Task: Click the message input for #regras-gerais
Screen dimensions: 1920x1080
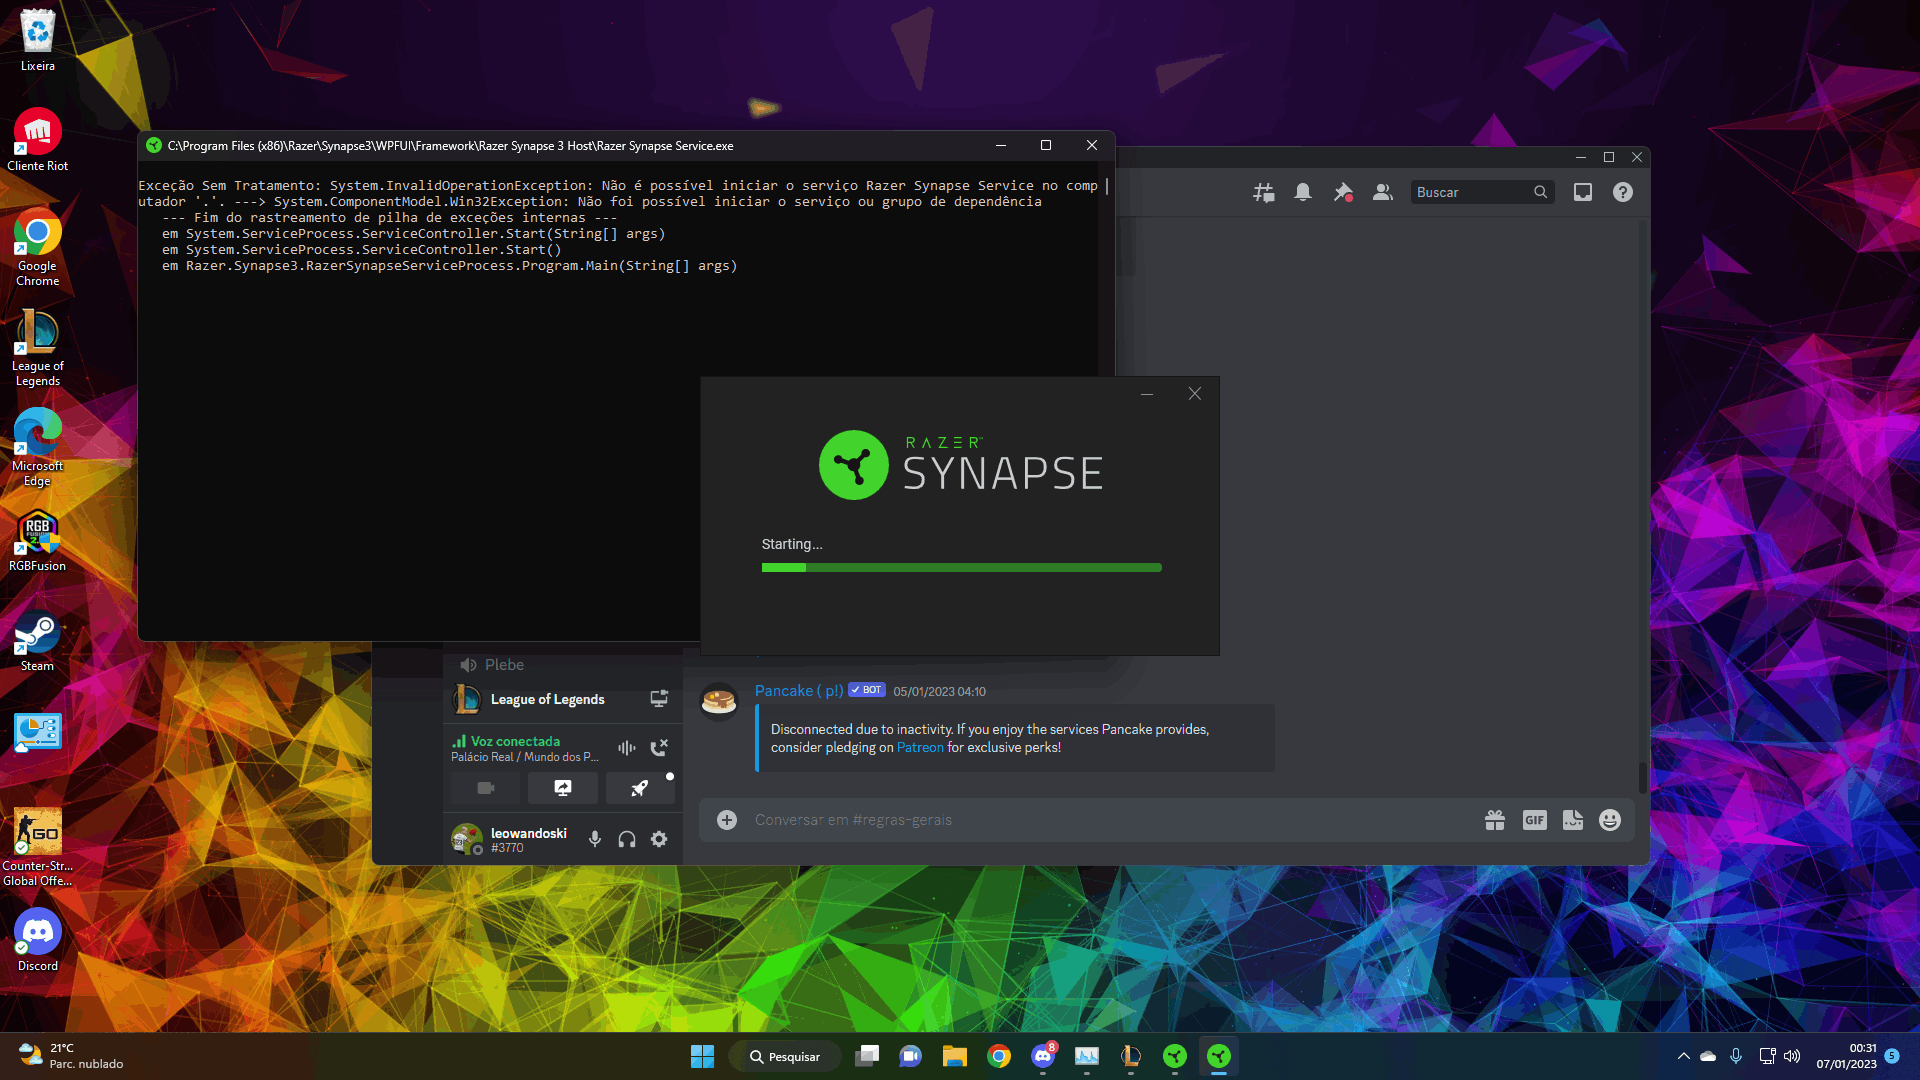Action: (1110, 820)
